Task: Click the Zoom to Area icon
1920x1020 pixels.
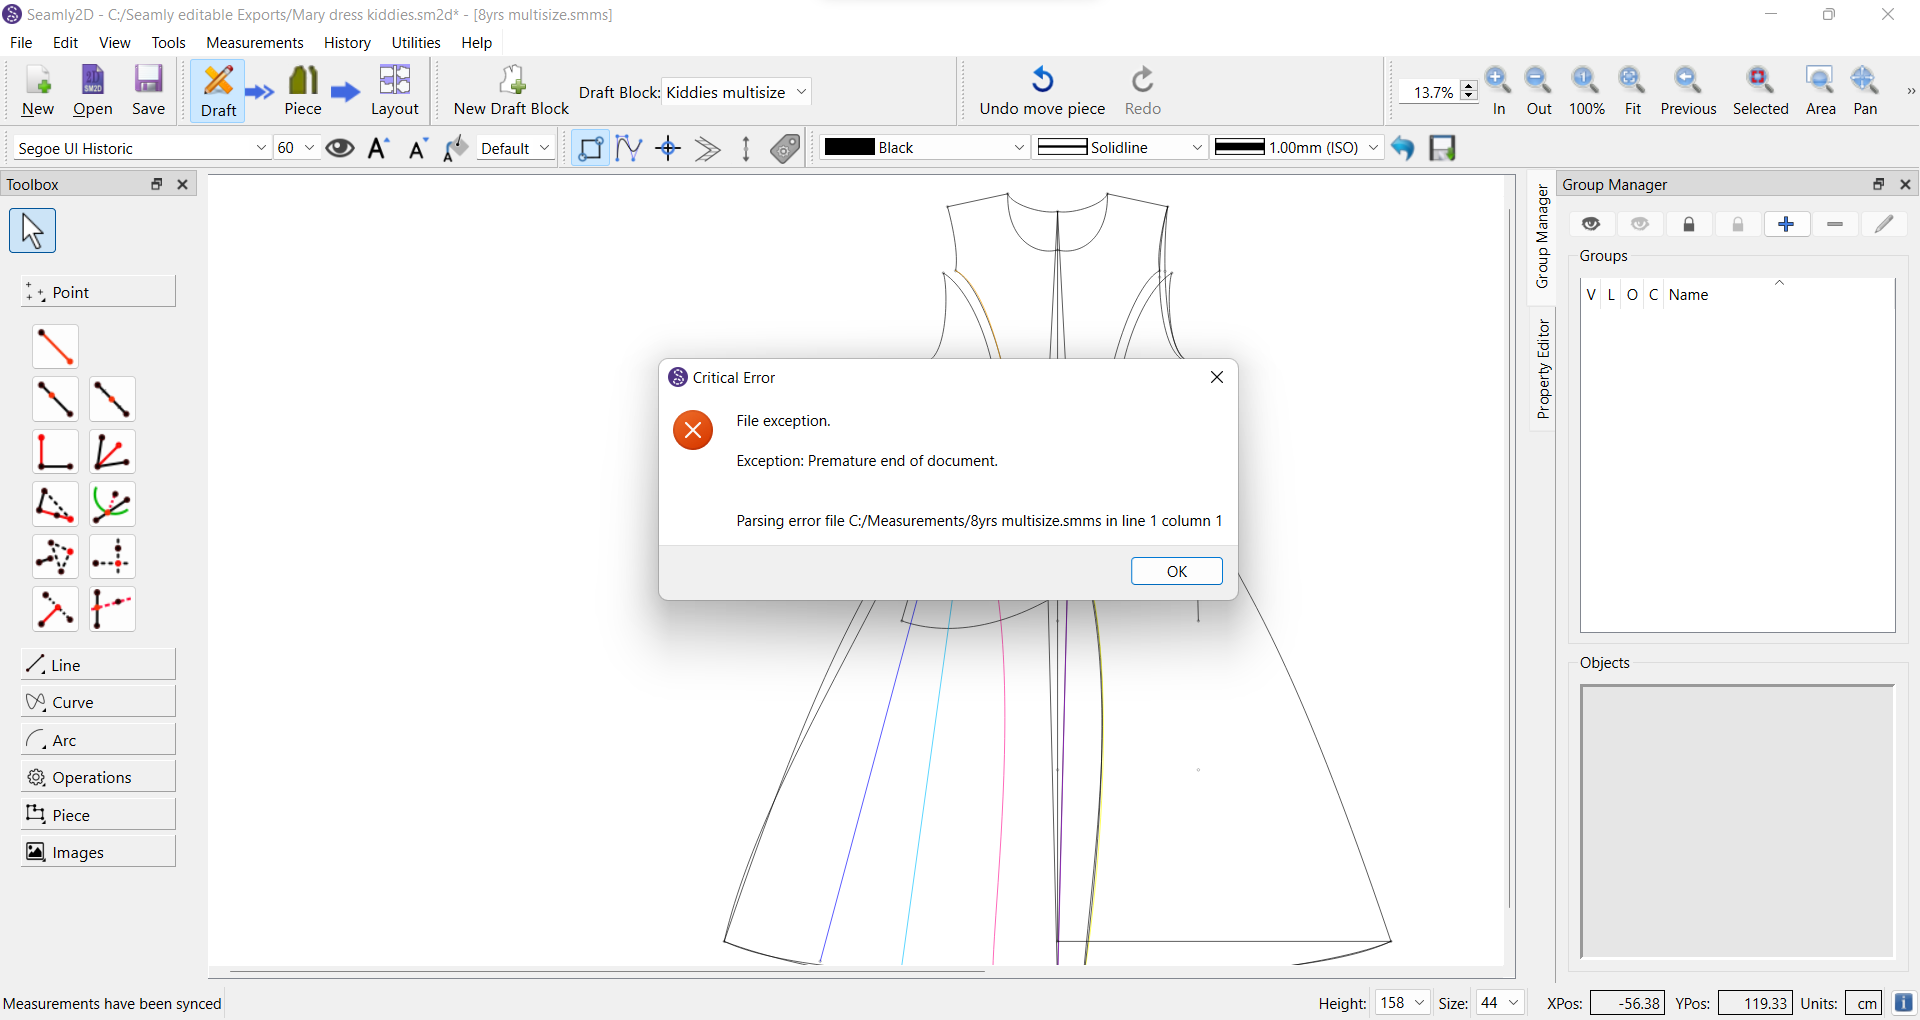Action: pyautogui.click(x=1820, y=81)
